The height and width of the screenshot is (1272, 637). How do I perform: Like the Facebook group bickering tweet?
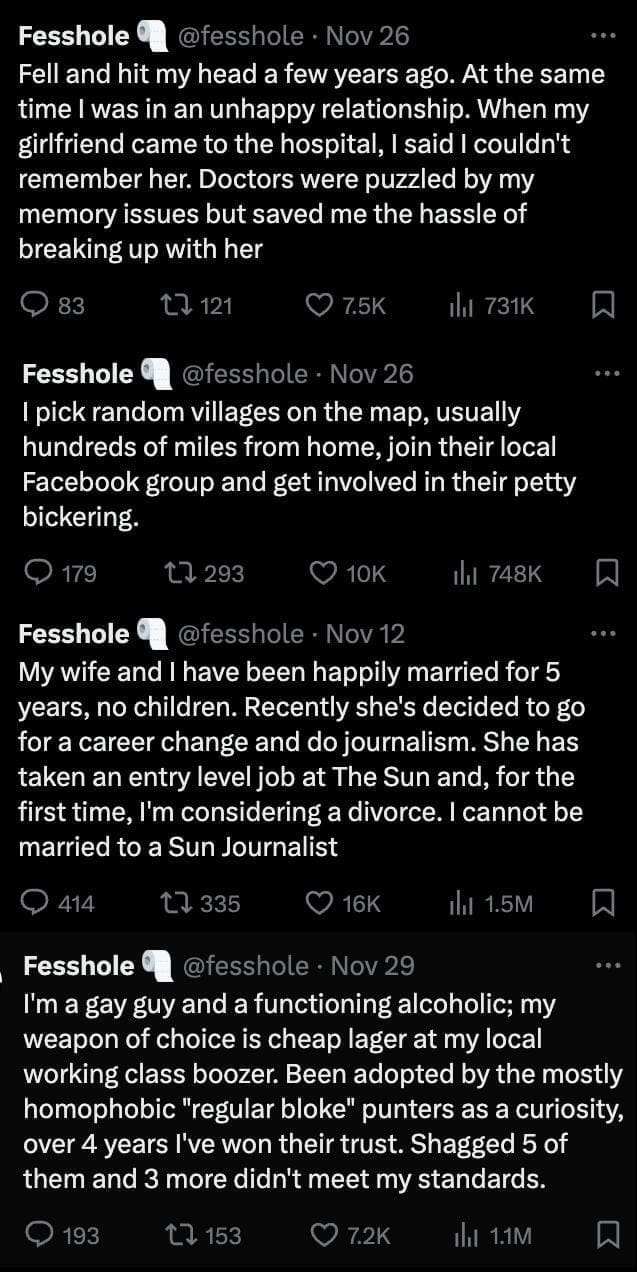[323, 573]
